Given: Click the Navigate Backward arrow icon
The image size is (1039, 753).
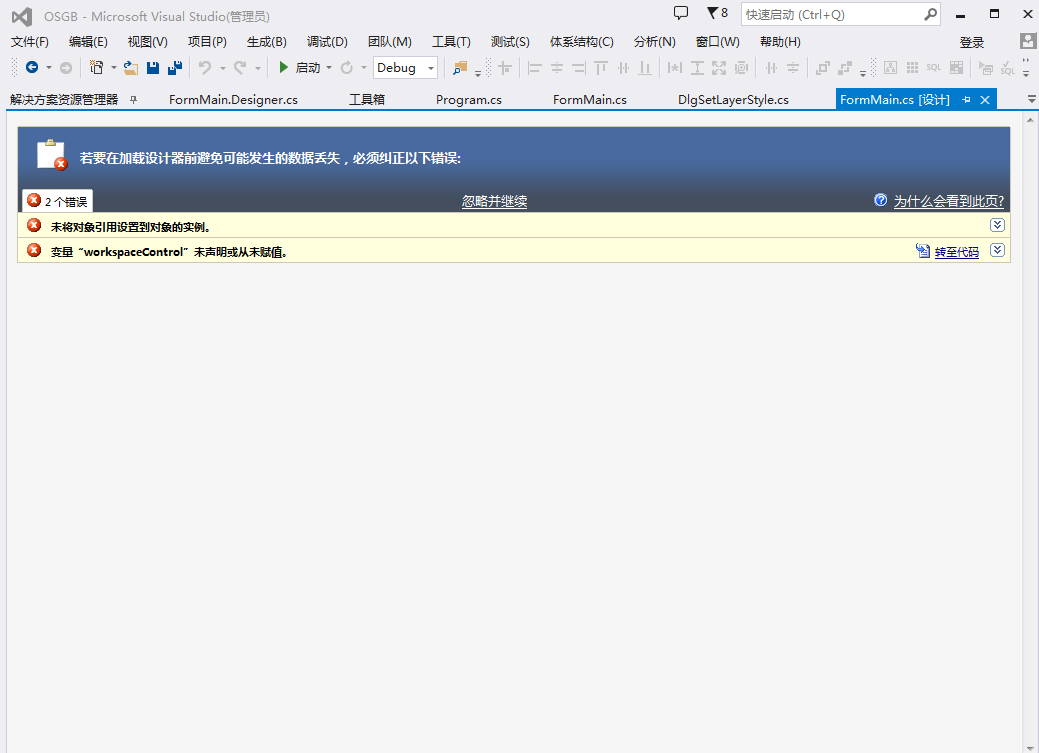Looking at the screenshot, I should coord(31,67).
